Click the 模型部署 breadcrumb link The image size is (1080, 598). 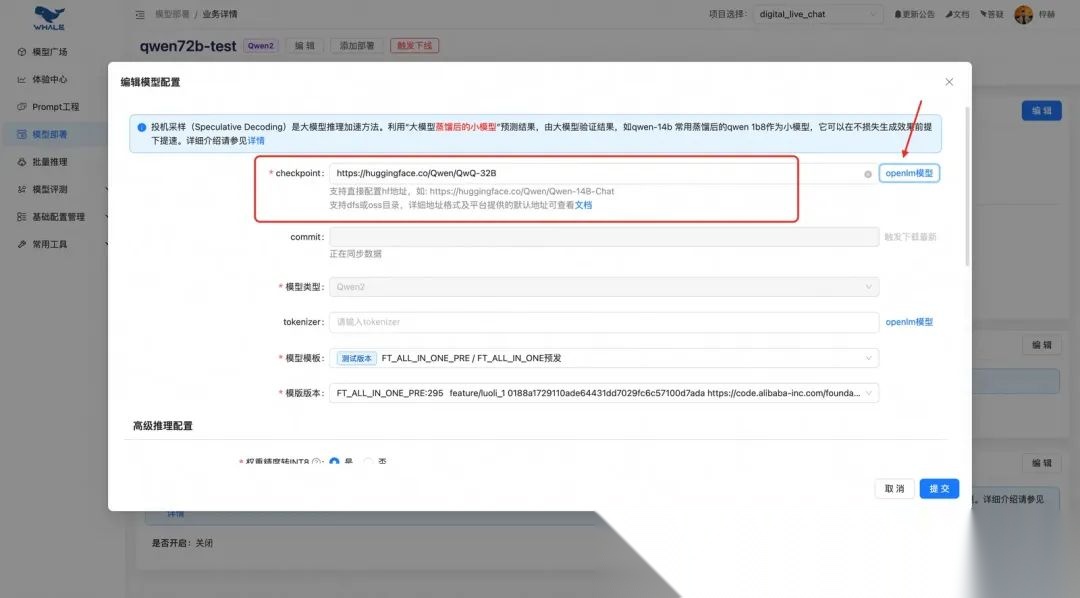click(x=172, y=14)
